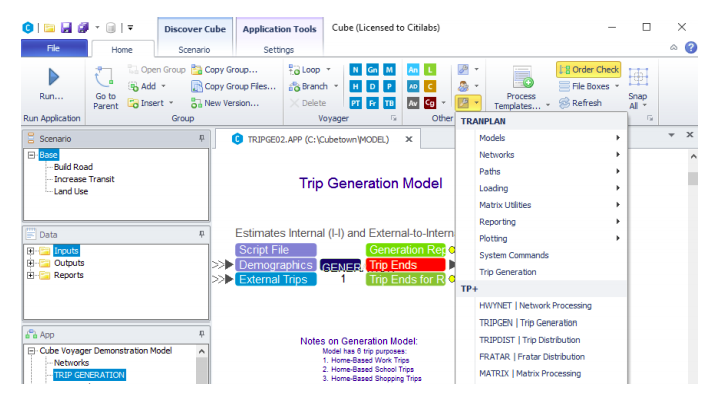Collapse the Base scenario node
Image resolution: width=720 pixels, height=412 pixels.
point(31,155)
